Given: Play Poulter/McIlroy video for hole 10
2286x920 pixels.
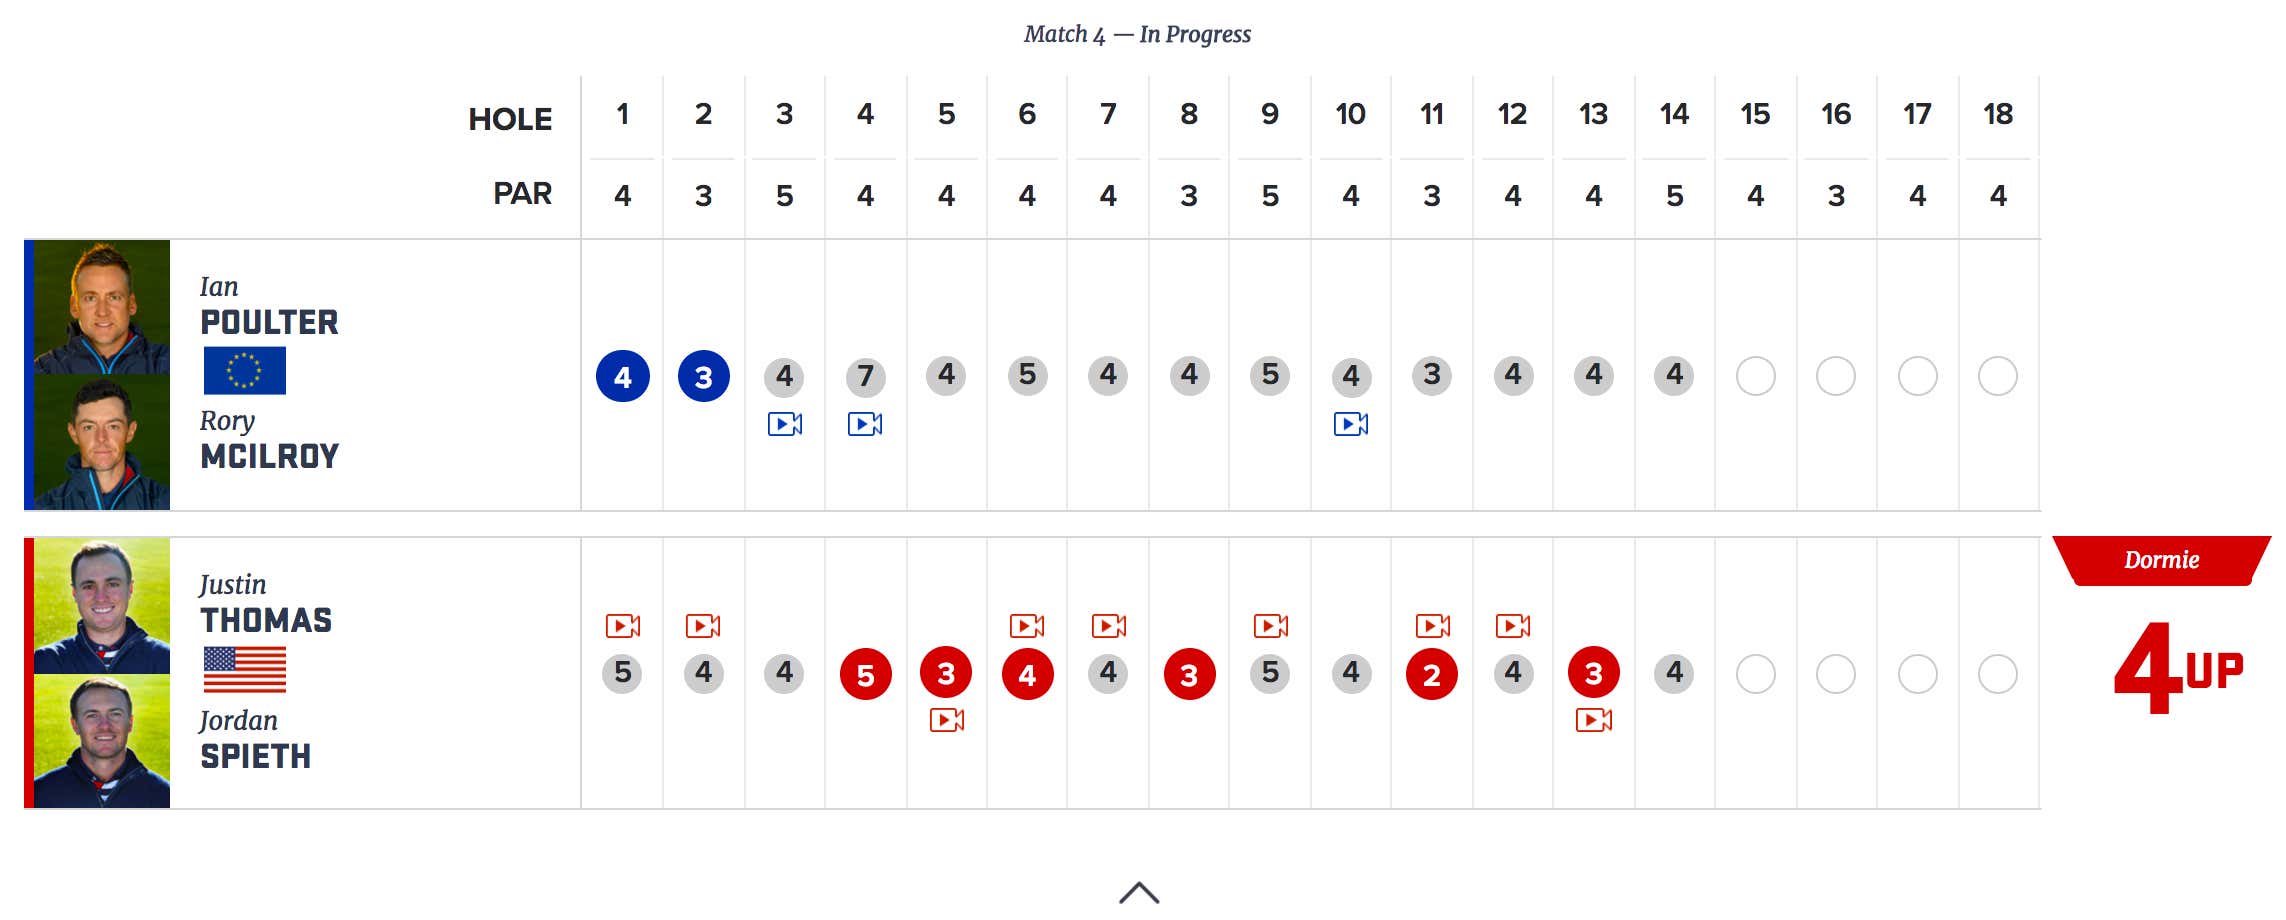Looking at the screenshot, I should 1351,424.
